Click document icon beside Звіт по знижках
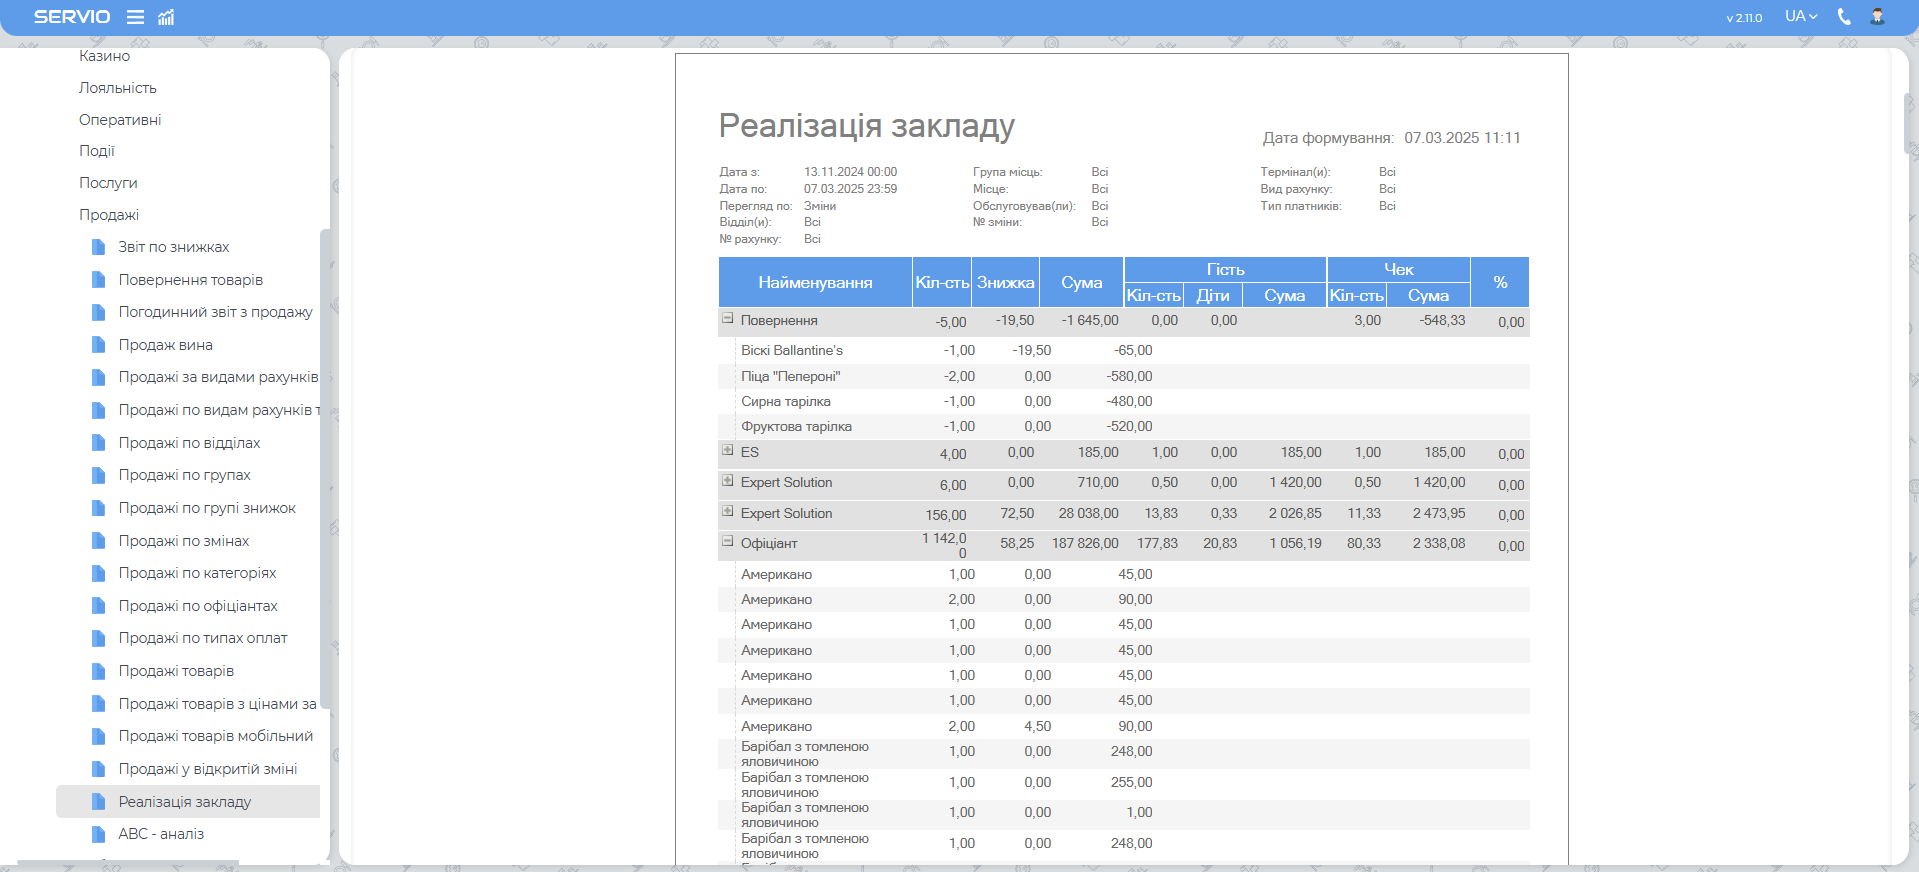This screenshot has height=872, width=1919. click(x=98, y=247)
